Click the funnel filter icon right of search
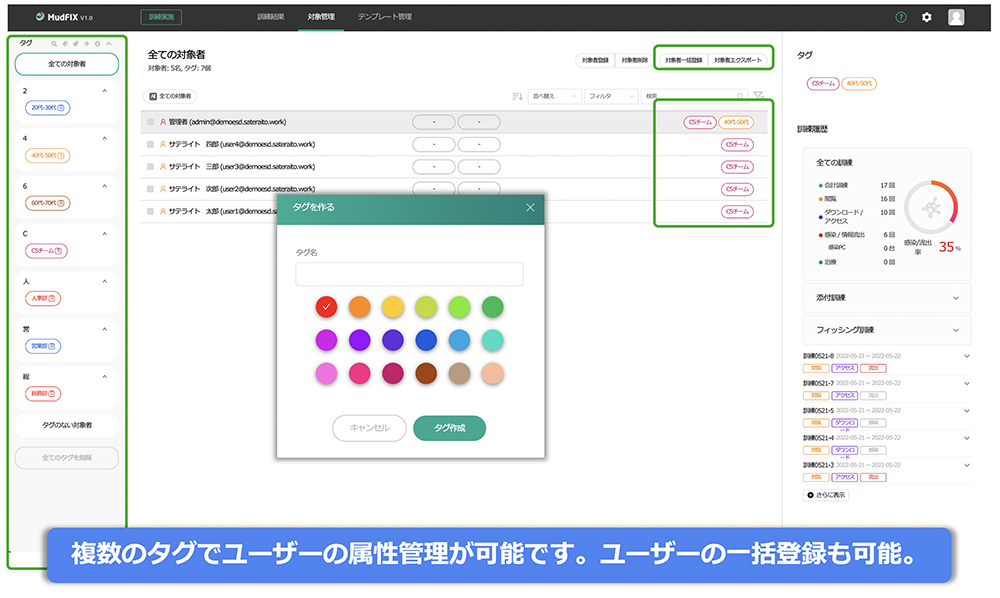This screenshot has height=598, width=1000. click(758, 96)
